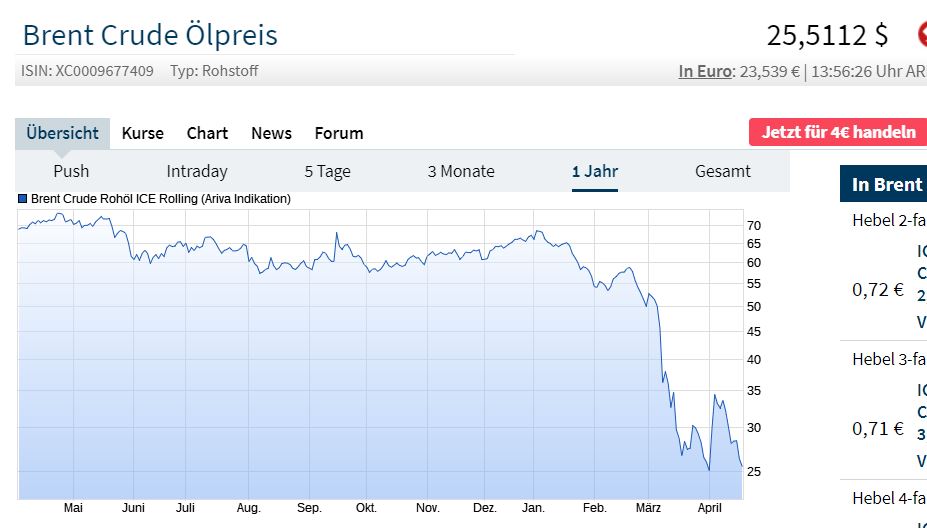Show the Intraday chart range
Image resolution: width=927 pixels, height=528 pixels.
(197, 171)
